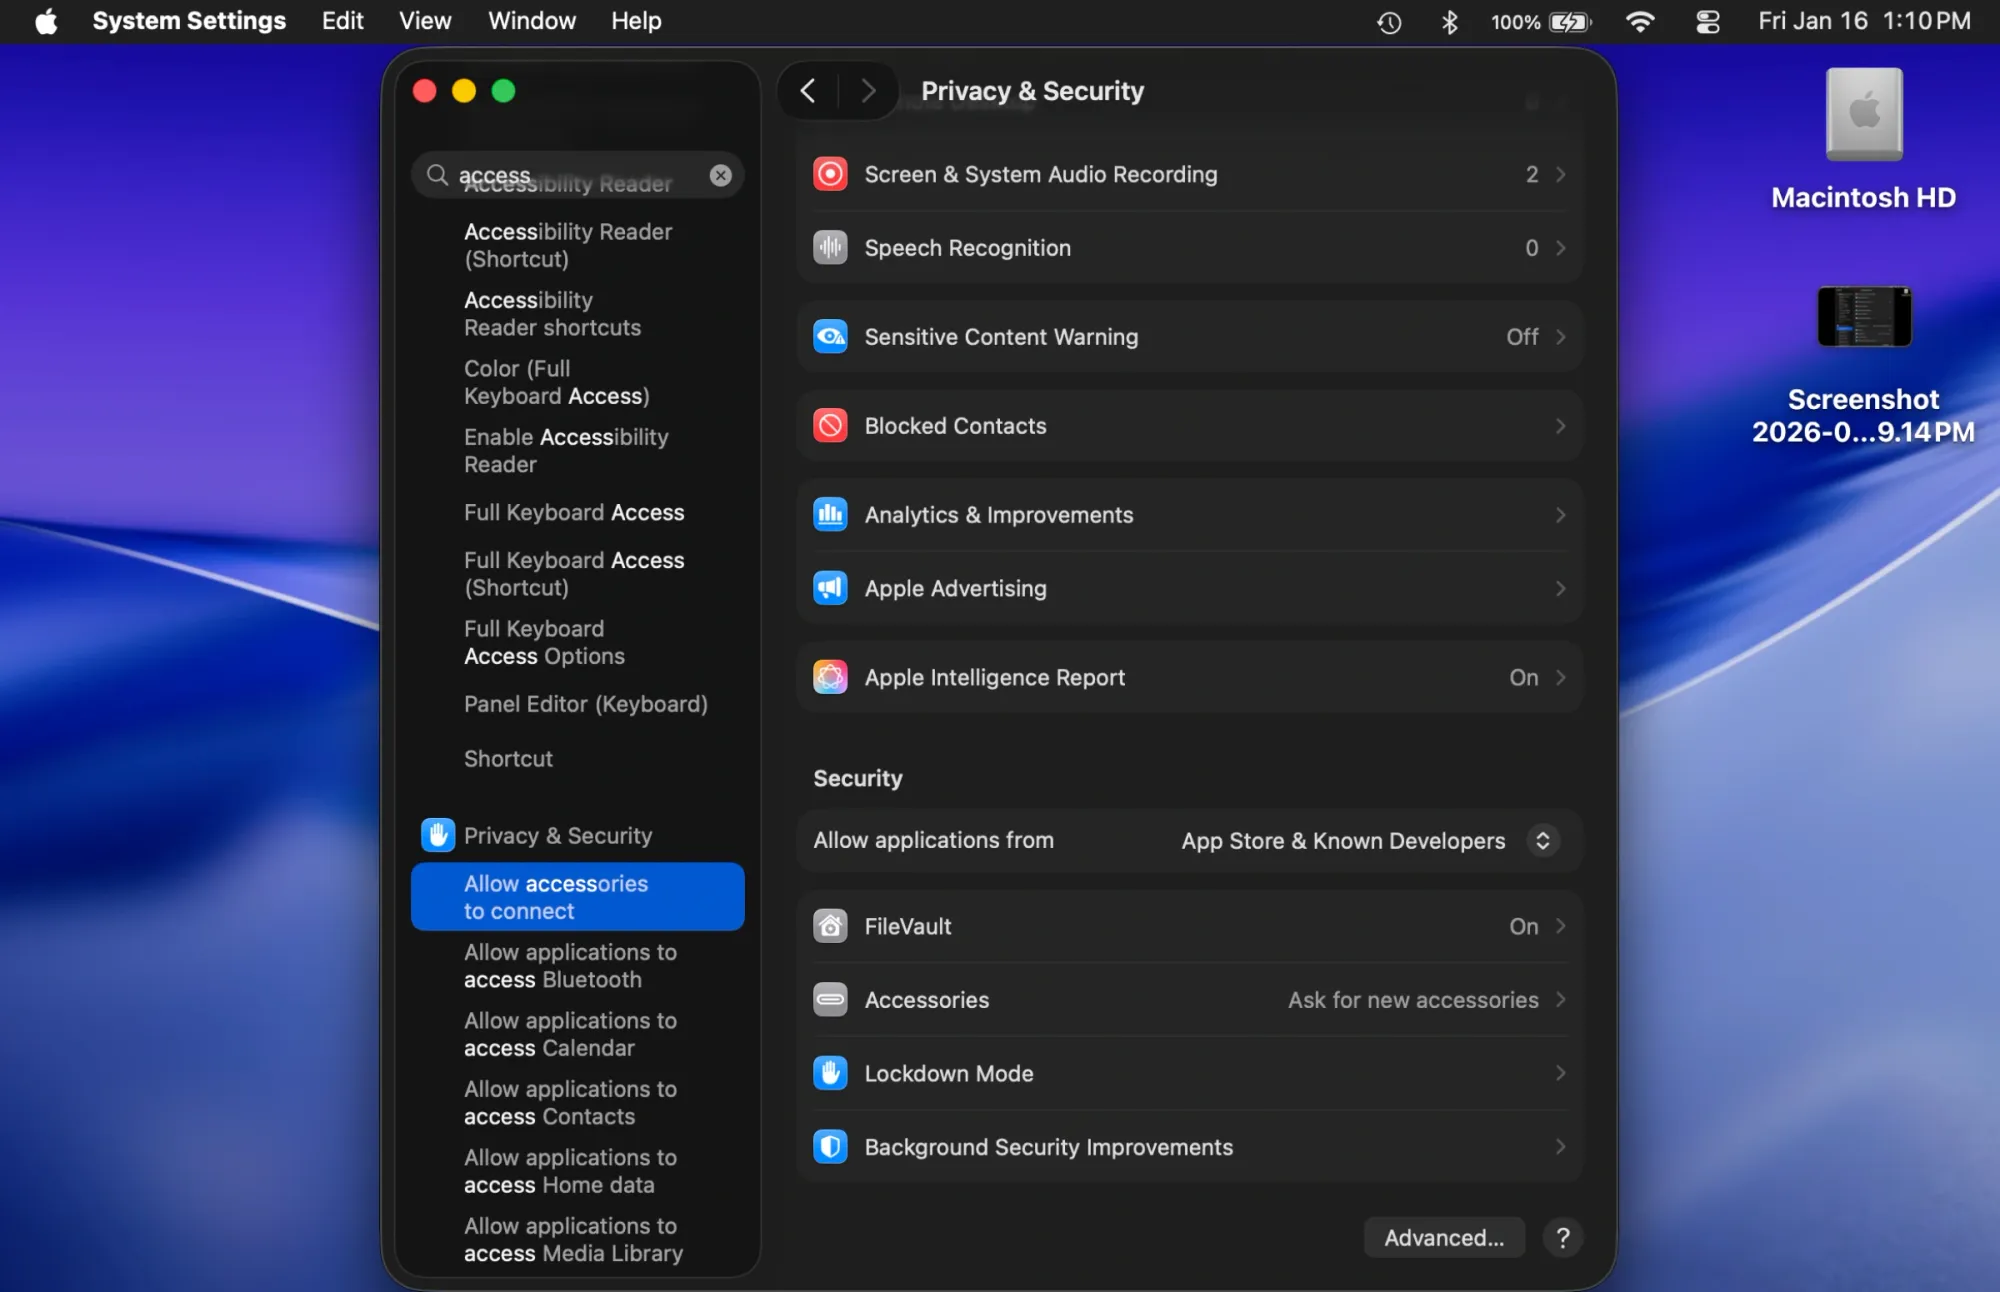Open the Window menu
The height and width of the screenshot is (1292, 2000).
tap(531, 21)
